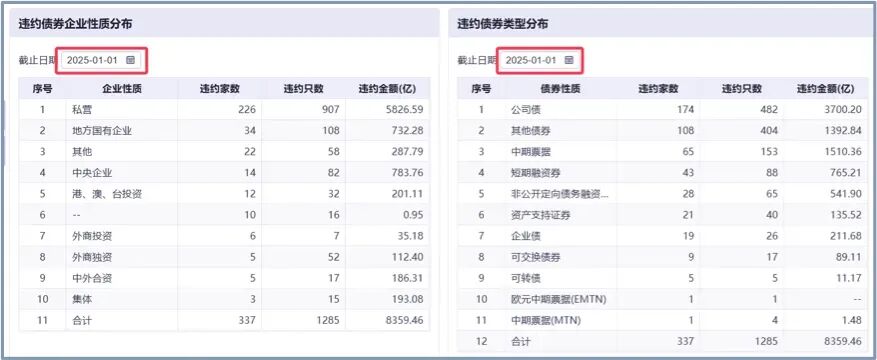Viewport: 877px width, 360px height.
Task: Select the 公司债 row label
Action: click(526, 110)
